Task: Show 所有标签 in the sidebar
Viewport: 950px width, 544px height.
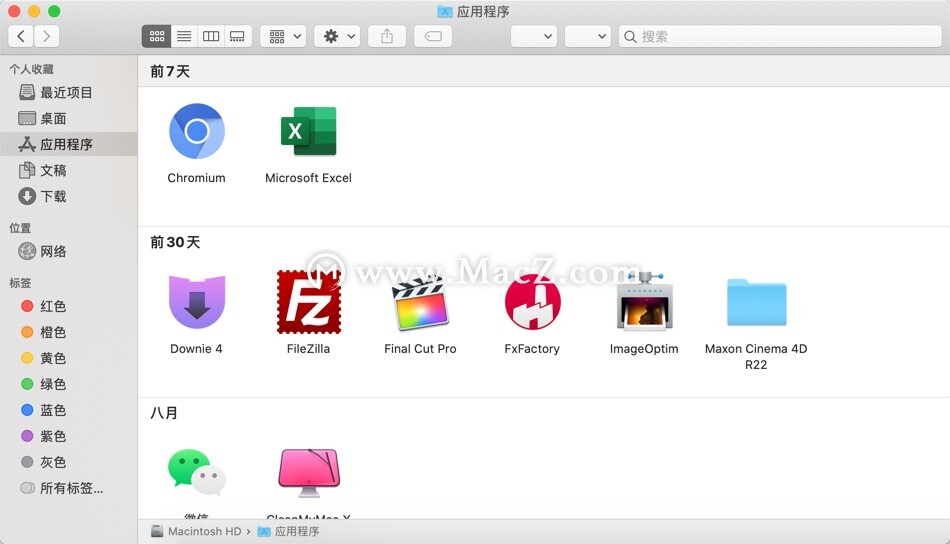Action: (68, 488)
